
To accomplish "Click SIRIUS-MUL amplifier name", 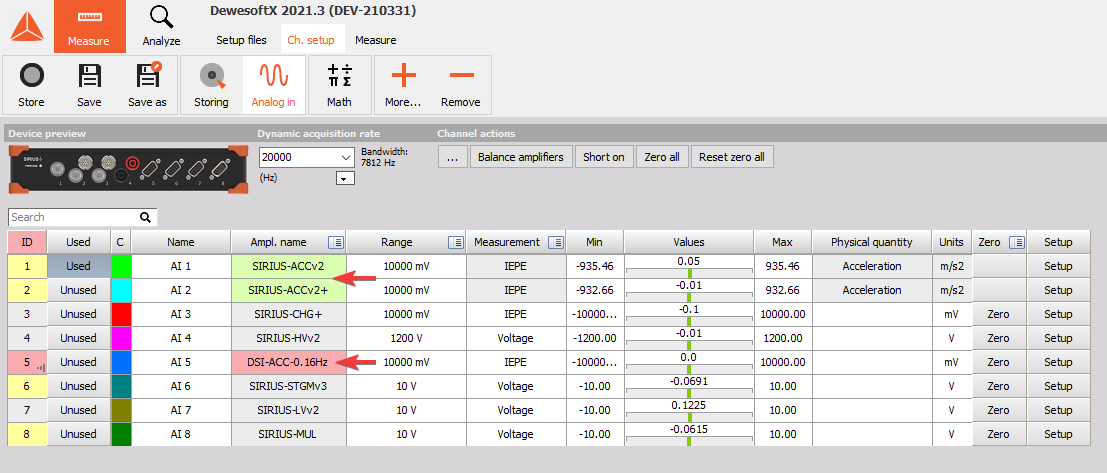I will 288,434.
